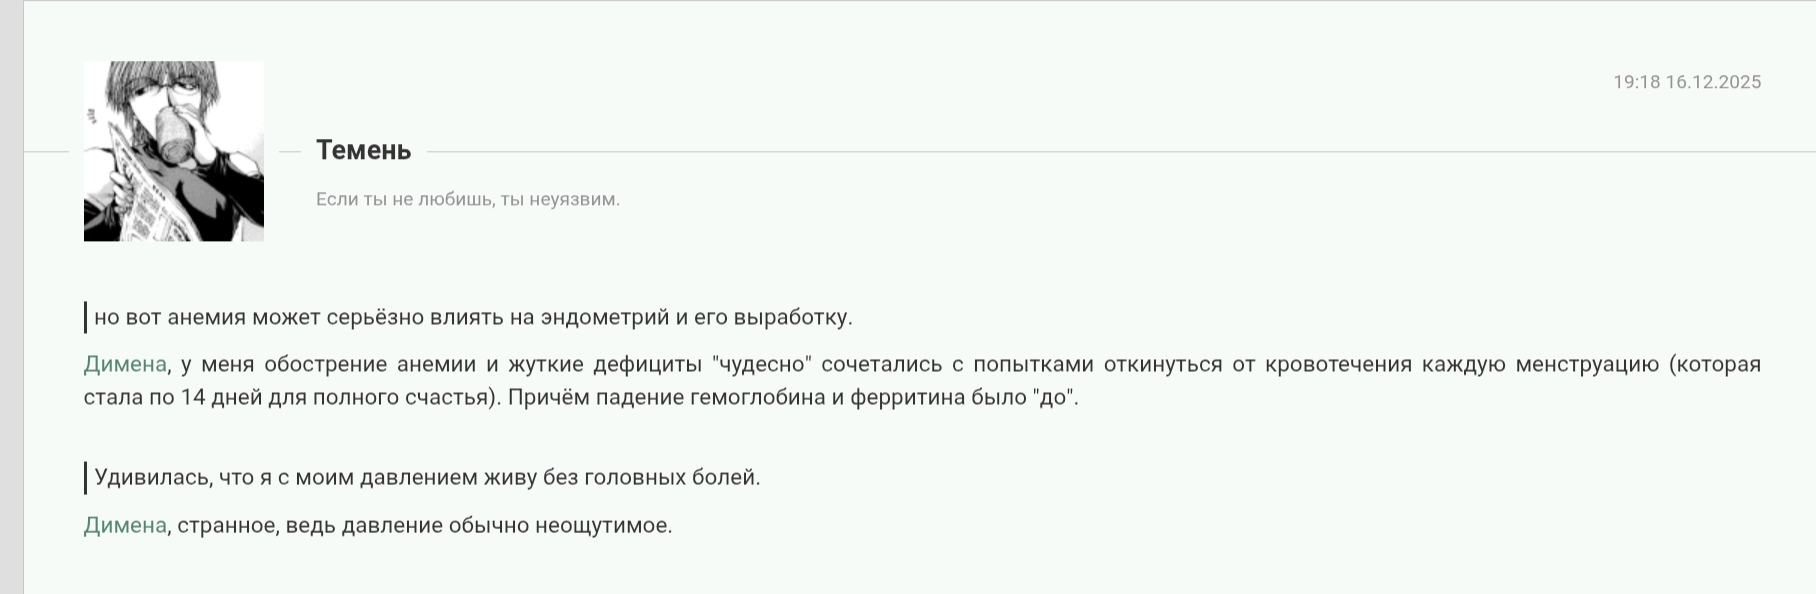Click the word "эндометрий" in the first quote
The image size is (1816, 594).
click(x=604, y=318)
